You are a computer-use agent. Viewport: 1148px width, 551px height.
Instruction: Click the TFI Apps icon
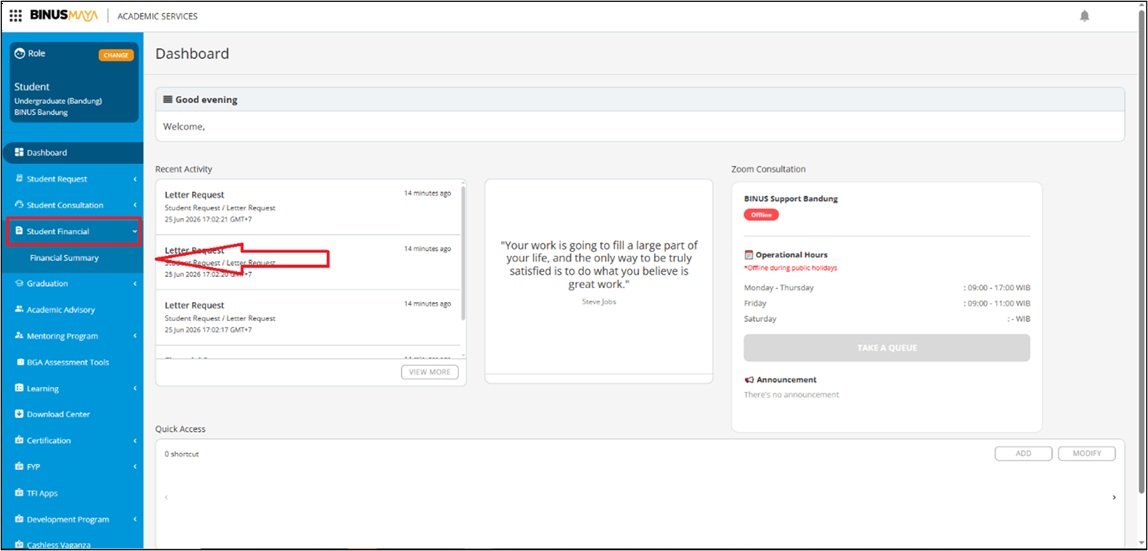click(x=20, y=493)
